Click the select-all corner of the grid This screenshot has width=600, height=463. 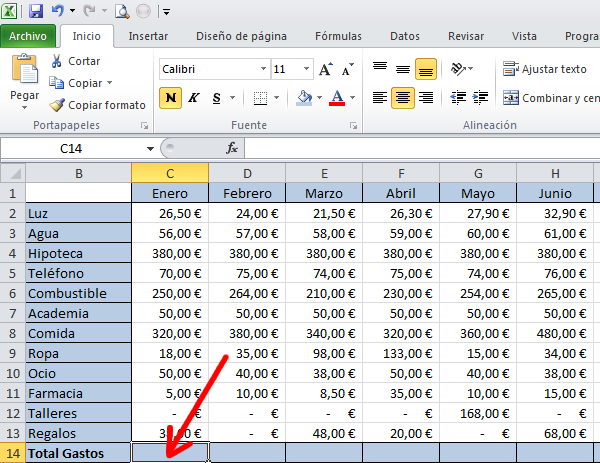[13, 173]
